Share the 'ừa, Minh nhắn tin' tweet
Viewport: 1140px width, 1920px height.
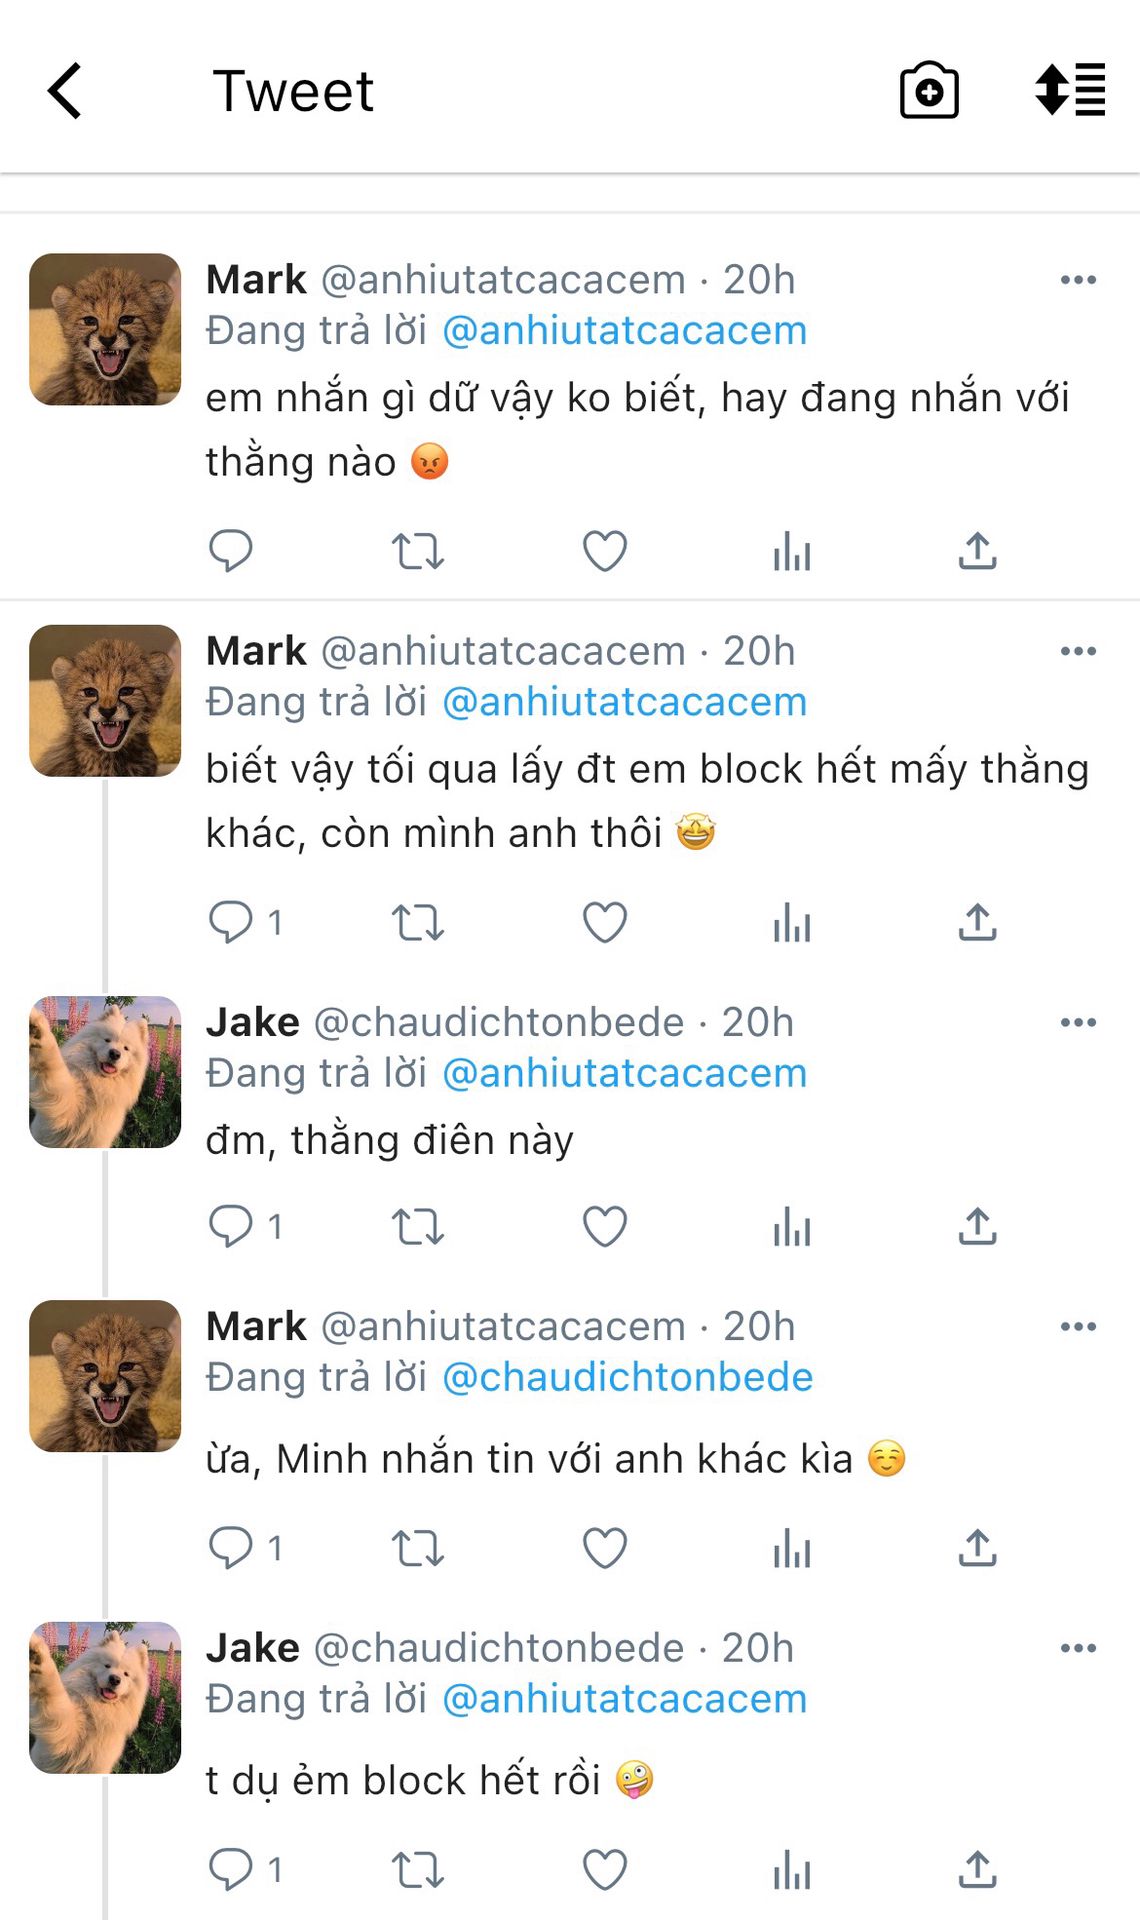click(x=977, y=1549)
